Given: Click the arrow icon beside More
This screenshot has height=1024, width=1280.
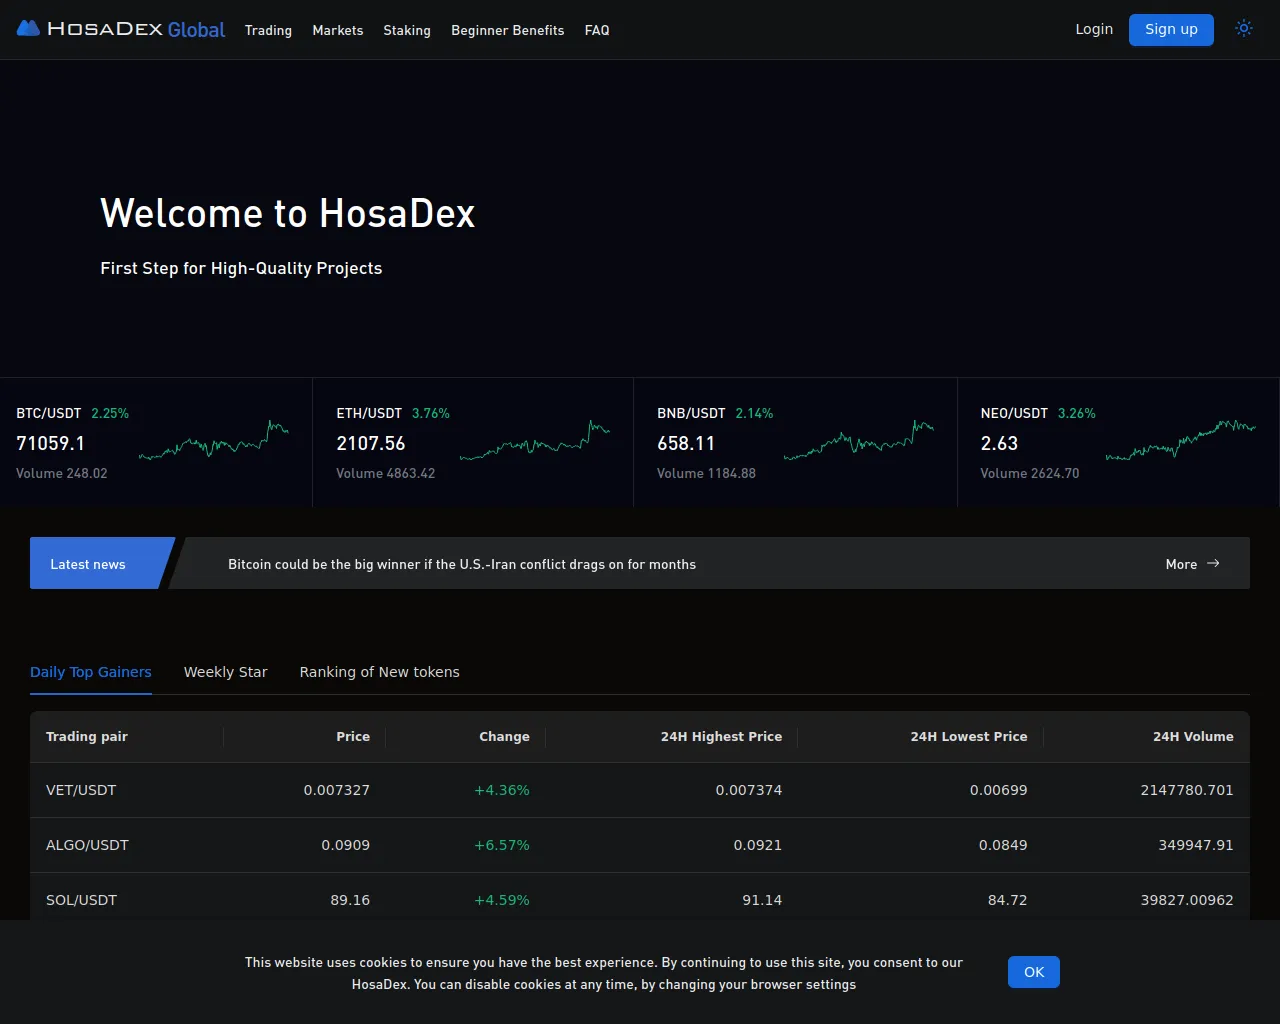Looking at the screenshot, I should click(1213, 564).
